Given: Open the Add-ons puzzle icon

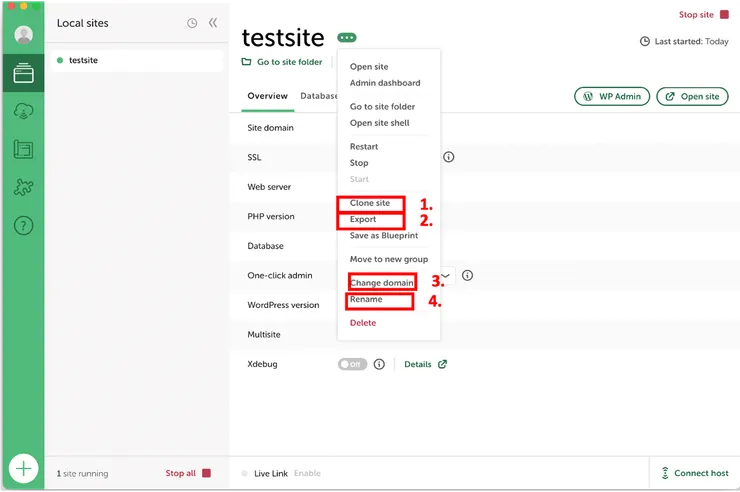Looking at the screenshot, I should coord(23,187).
